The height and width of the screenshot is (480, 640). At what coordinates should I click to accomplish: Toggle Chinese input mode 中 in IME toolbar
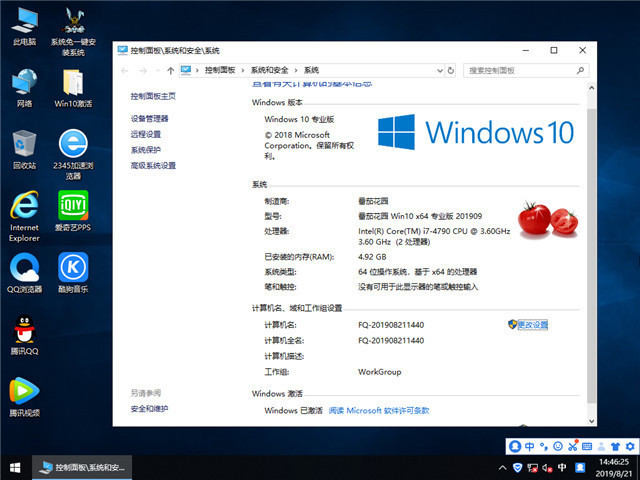529,446
